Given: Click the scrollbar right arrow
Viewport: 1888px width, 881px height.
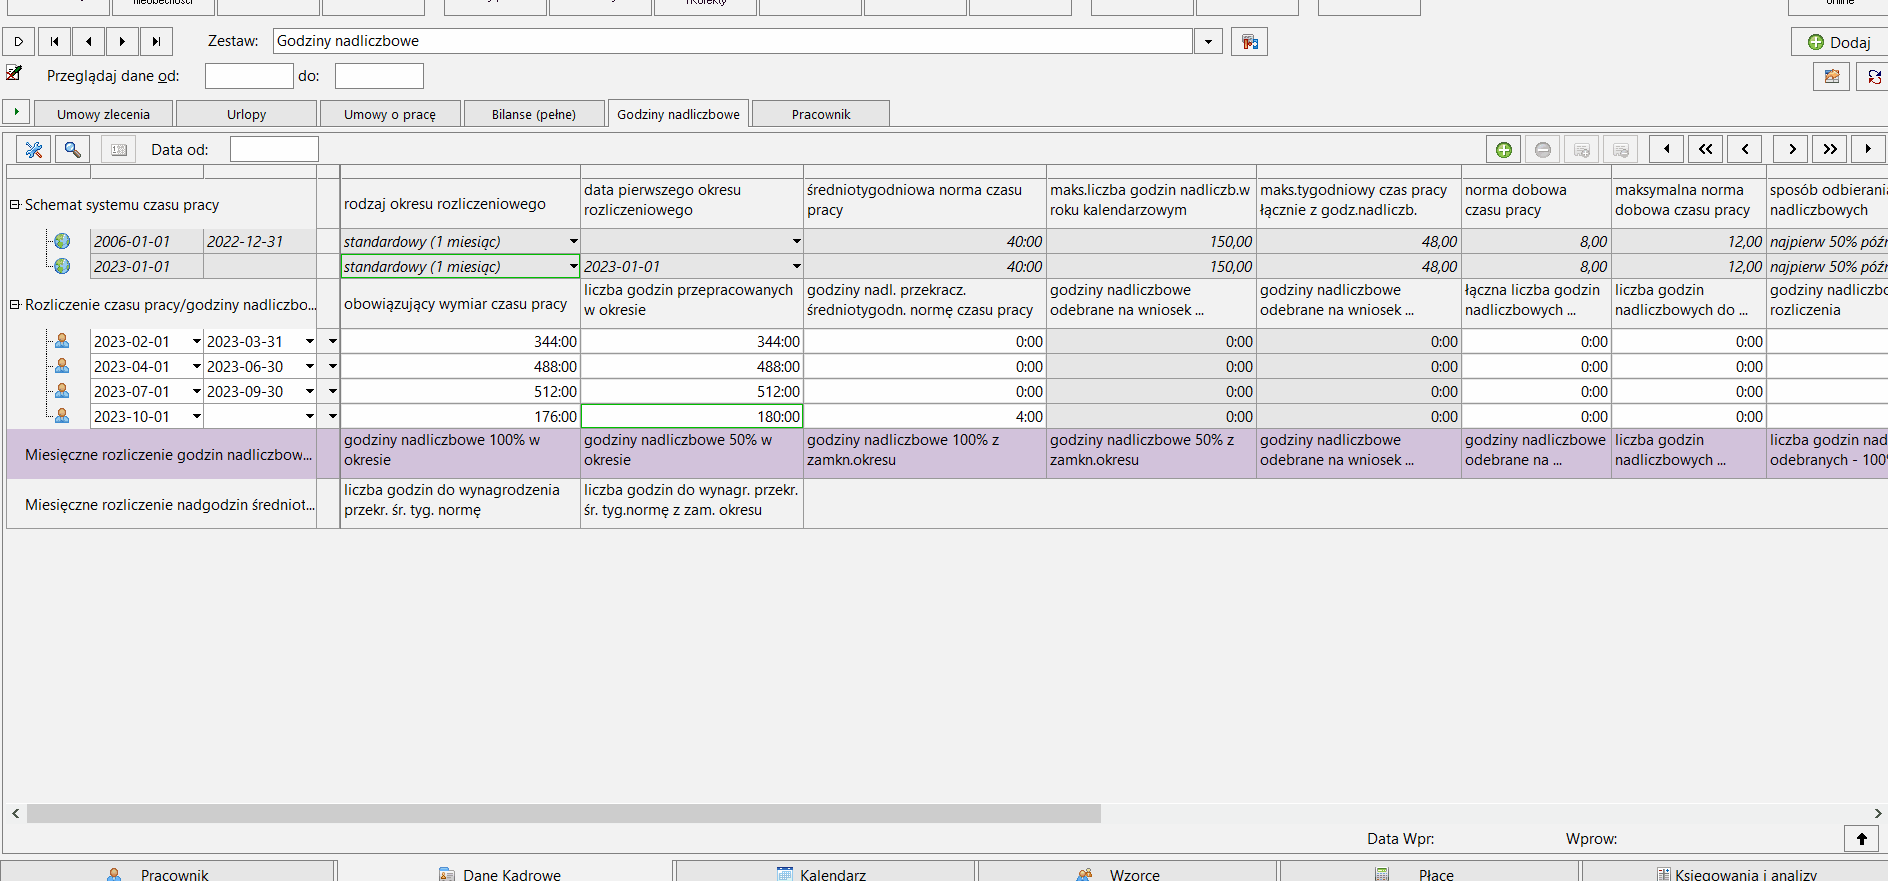Looking at the screenshot, I should pyautogui.click(x=1877, y=813).
